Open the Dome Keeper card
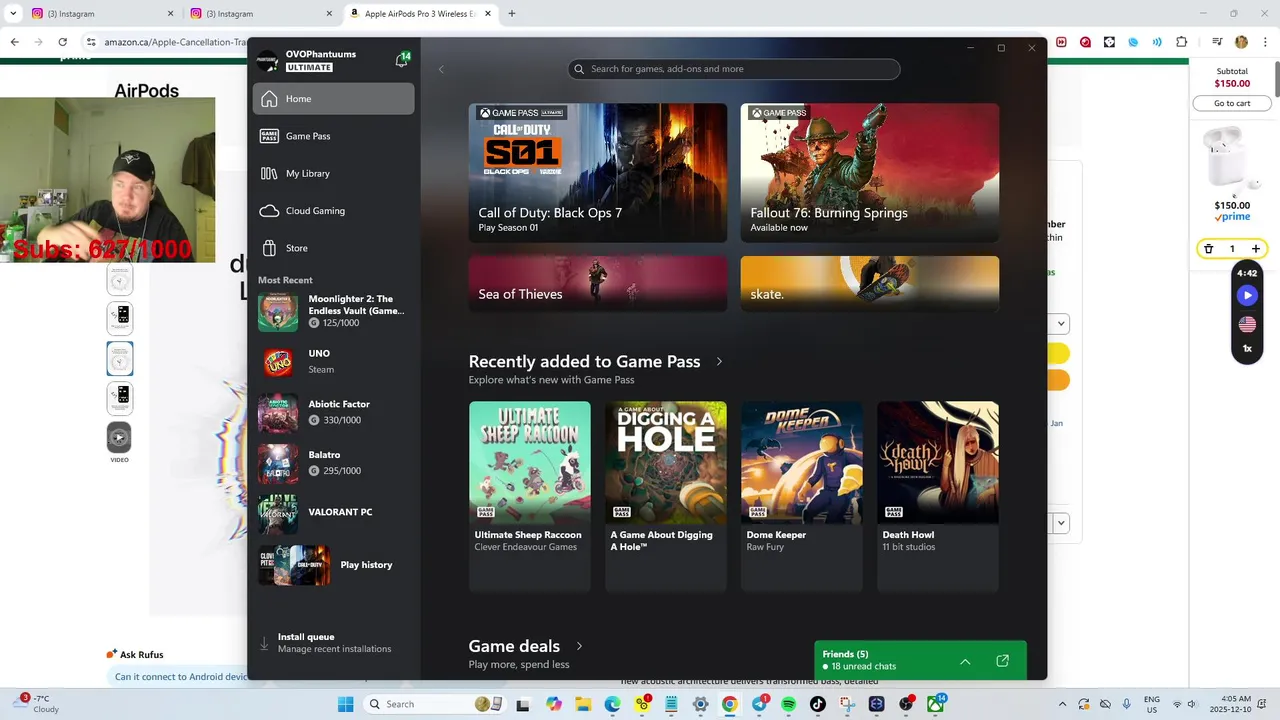The height and width of the screenshot is (720, 1280). coord(802,496)
